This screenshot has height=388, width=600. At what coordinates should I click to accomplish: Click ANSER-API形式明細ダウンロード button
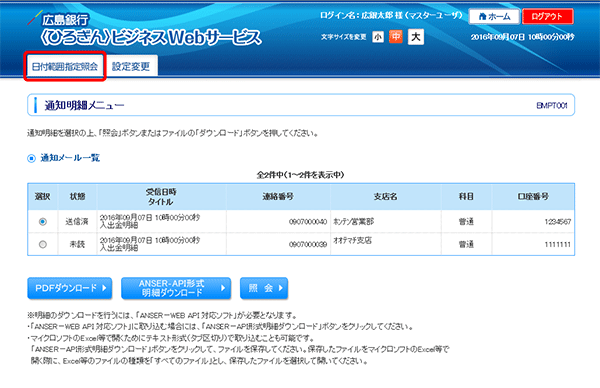tap(176, 288)
